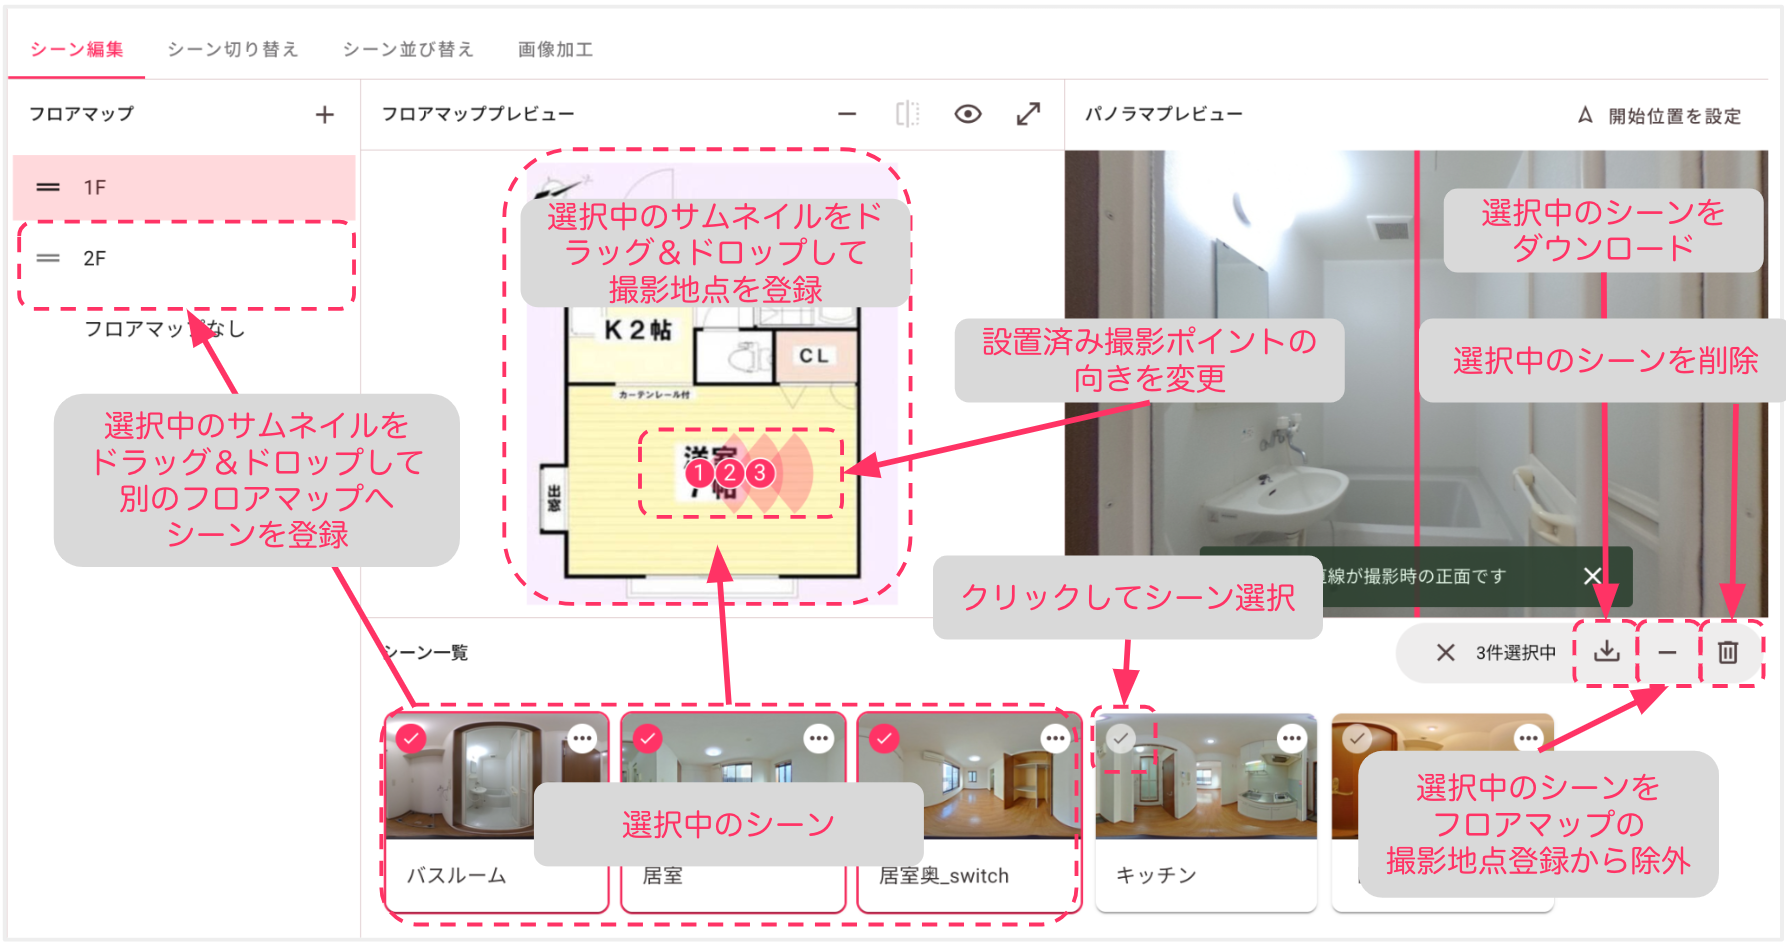Viewport: 1786px width, 948px height.
Task: Open more options menu on キッチン thumbnail
Action: 1292,739
